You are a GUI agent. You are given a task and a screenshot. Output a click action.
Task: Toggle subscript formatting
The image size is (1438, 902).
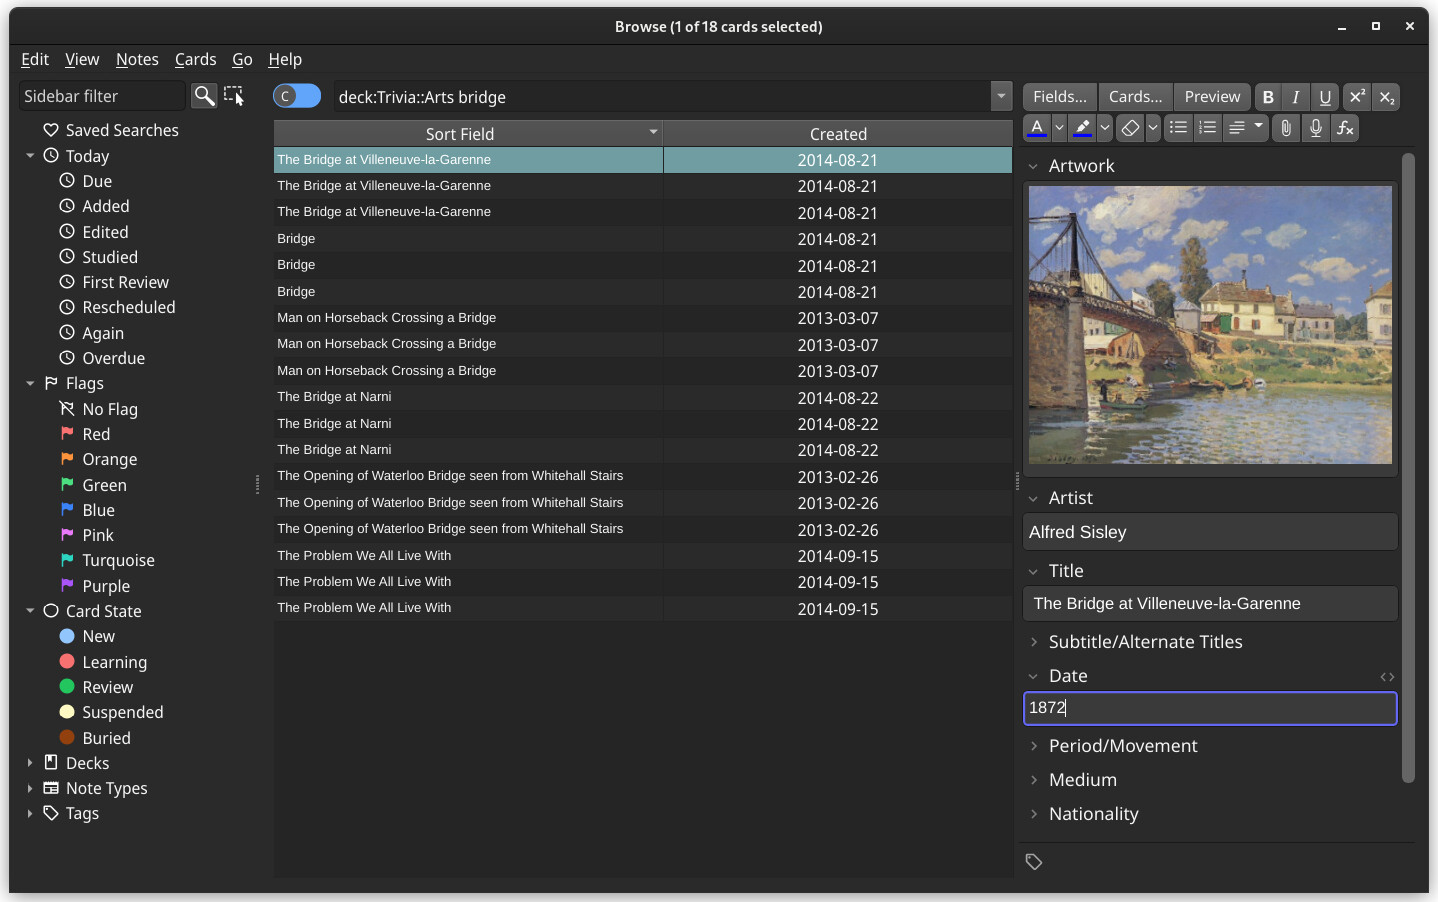coord(1386,97)
